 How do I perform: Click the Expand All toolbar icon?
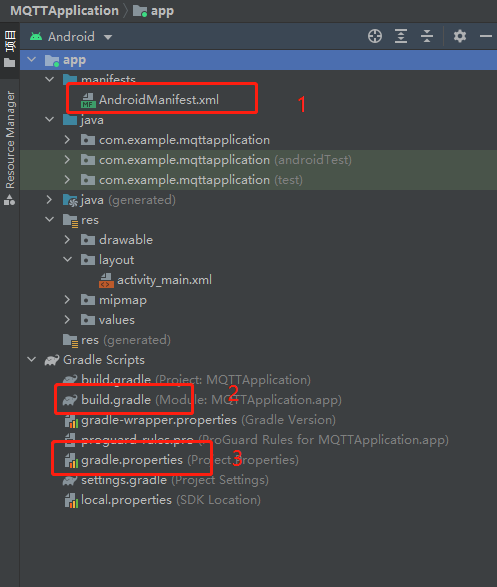[401, 36]
